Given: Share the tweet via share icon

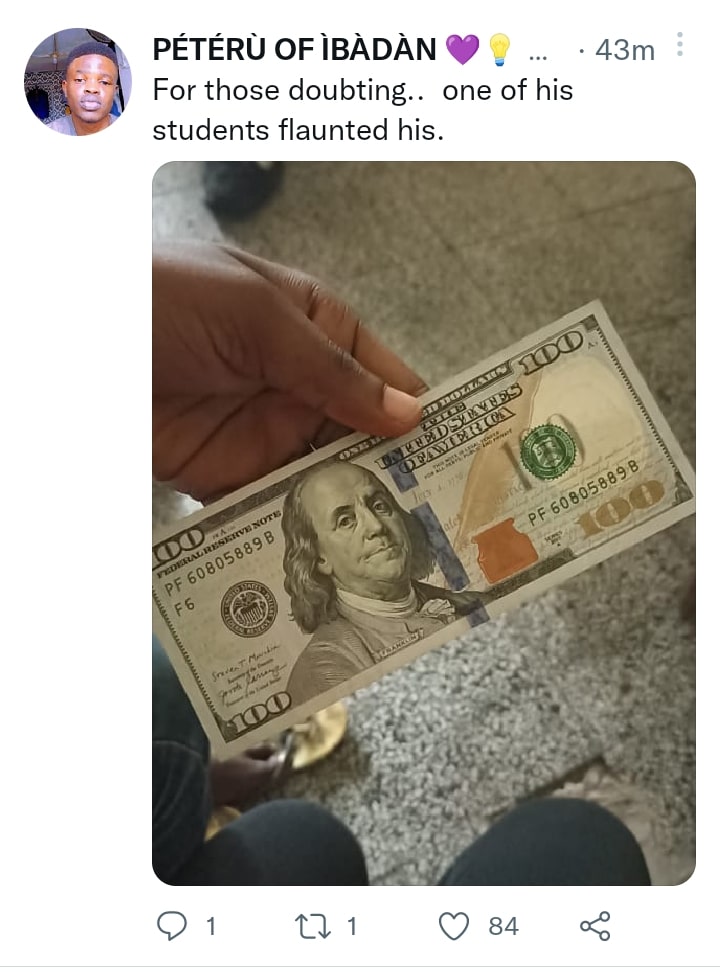Looking at the screenshot, I should (595, 926).
